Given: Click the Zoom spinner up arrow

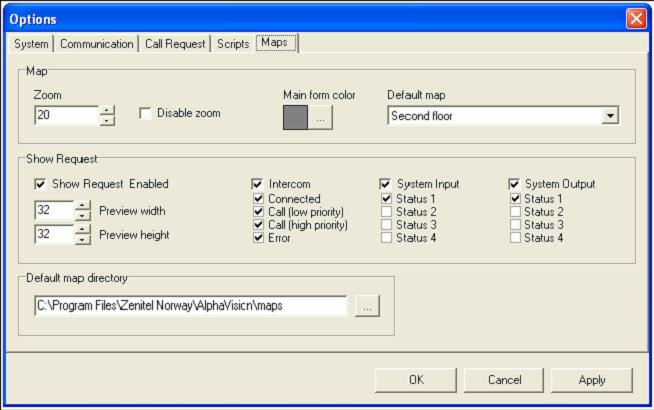Looking at the screenshot, I should pyautogui.click(x=108, y=109).
